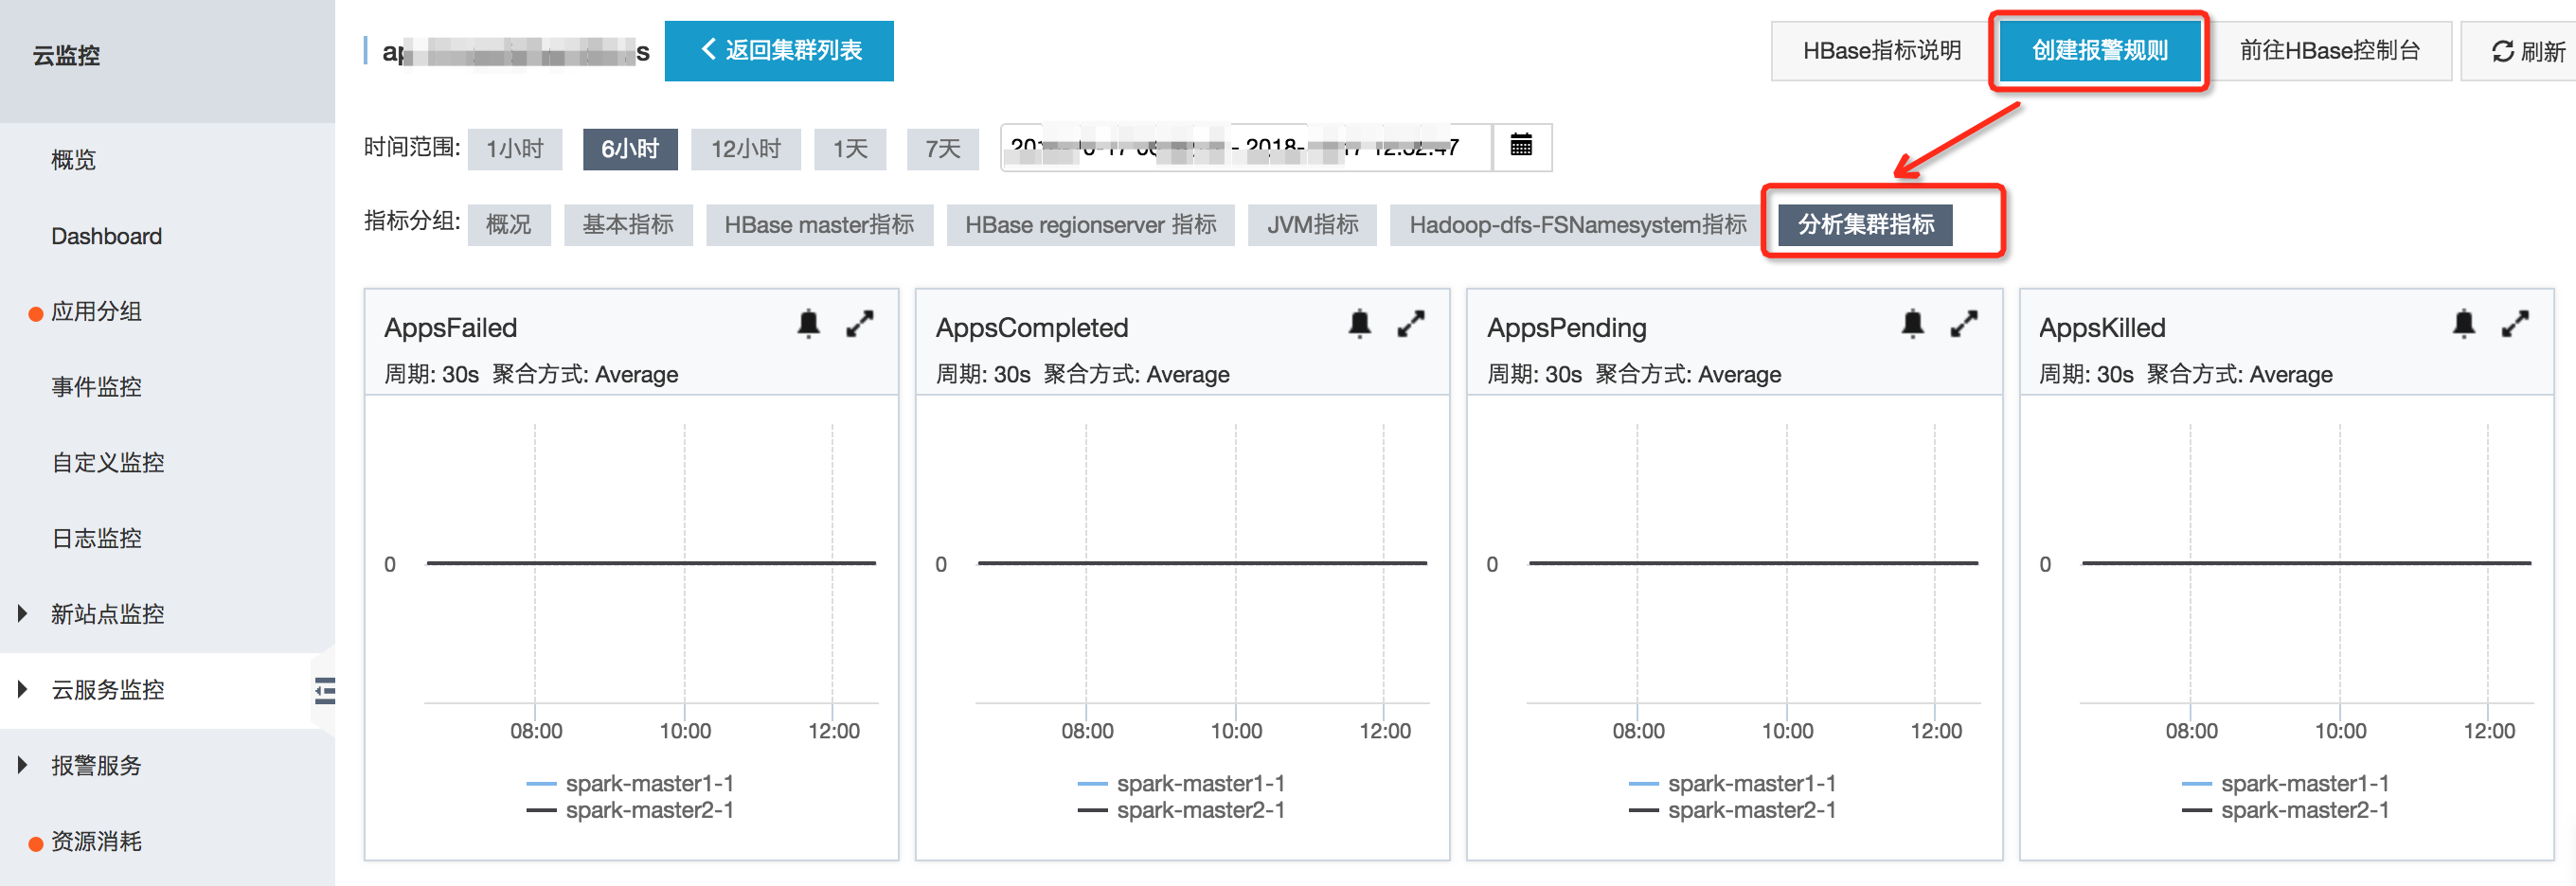Click the AppsKilled chart title

(x=2102, y=328)
